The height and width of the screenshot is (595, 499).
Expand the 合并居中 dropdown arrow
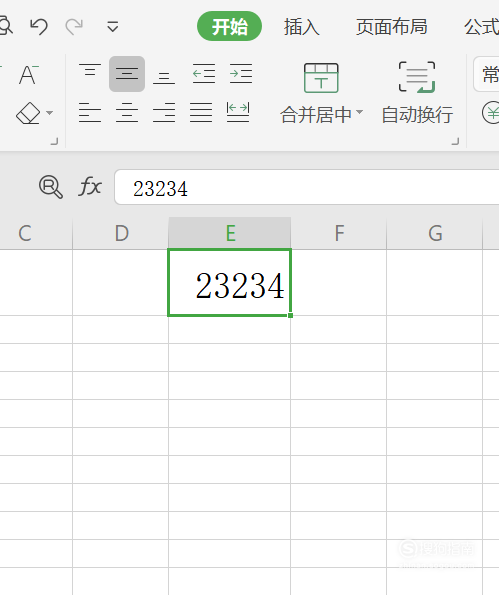click(359, 112)
